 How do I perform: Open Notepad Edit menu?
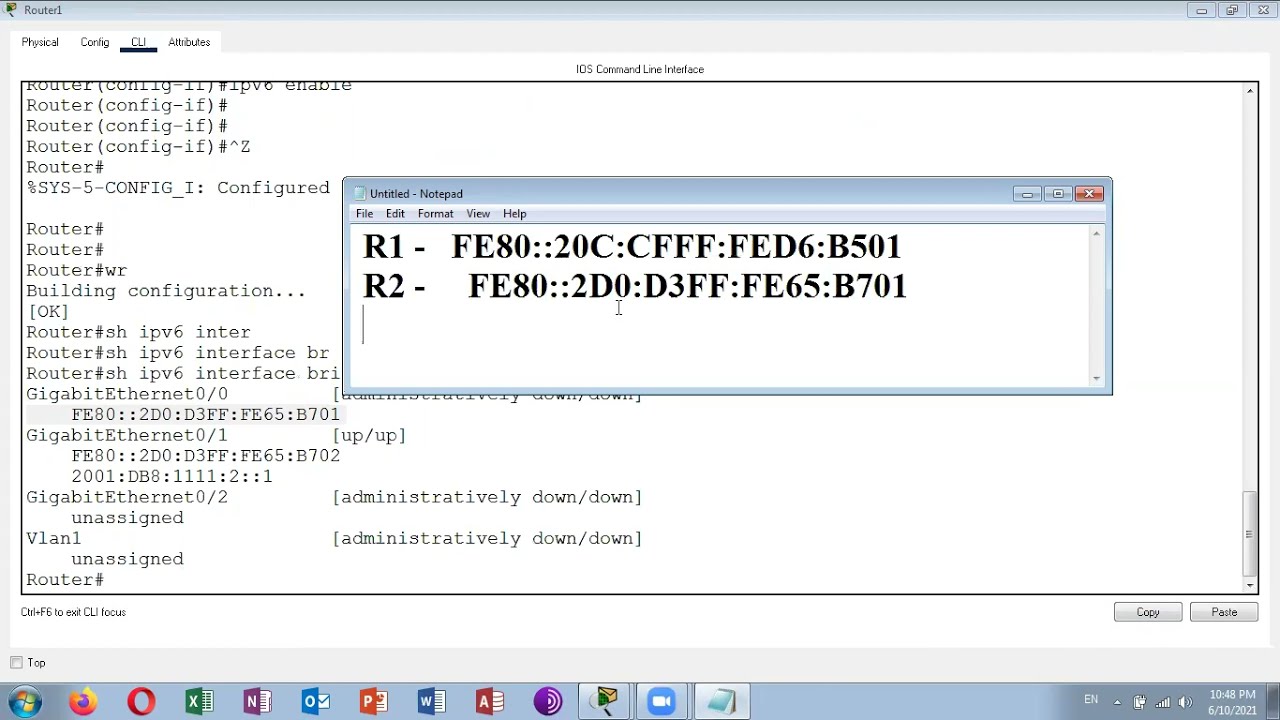pos(395,213)
